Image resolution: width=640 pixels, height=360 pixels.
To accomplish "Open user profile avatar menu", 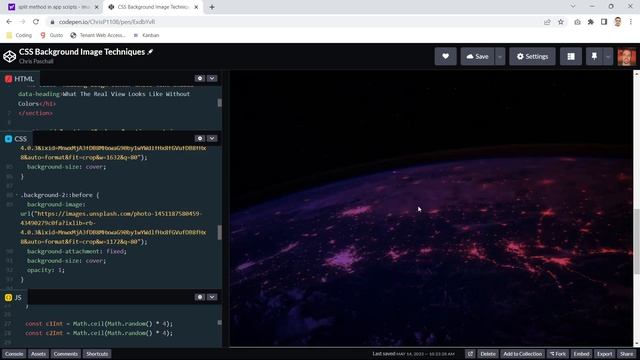I will coord(627,57).
